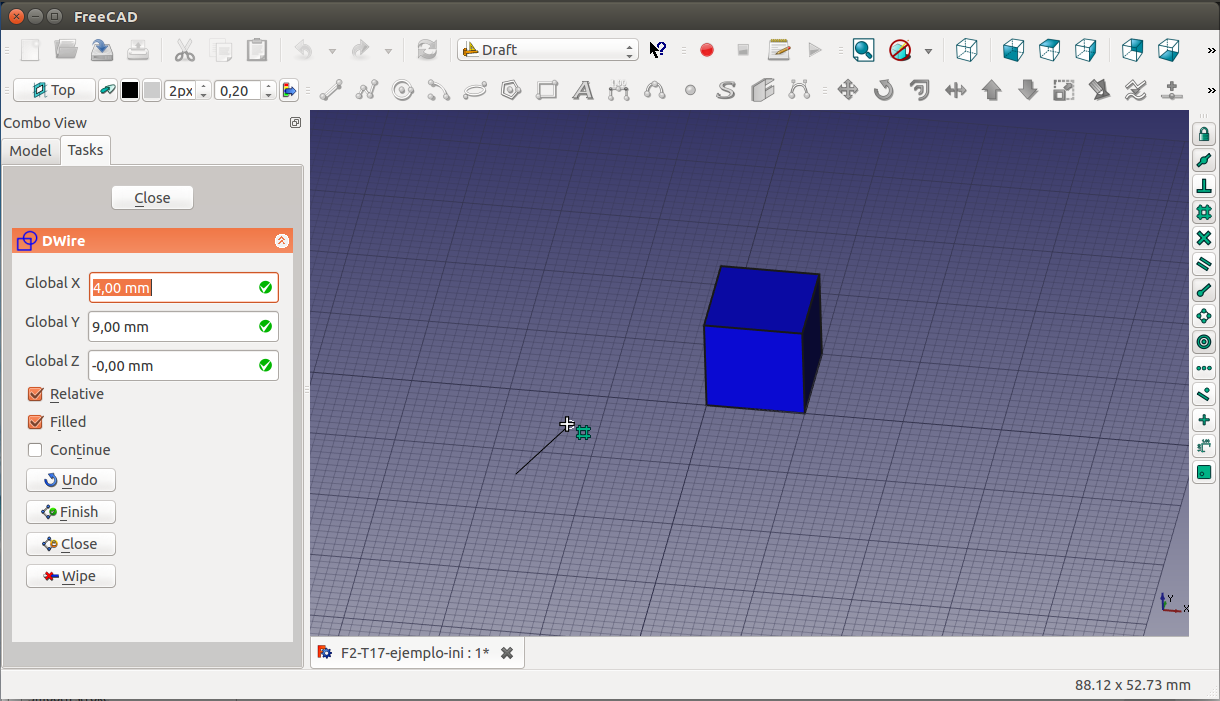Image resolution: width=1220 pixels, height=701 pixels.
Task: Open the black line color swatch
Action: [130, 91]
